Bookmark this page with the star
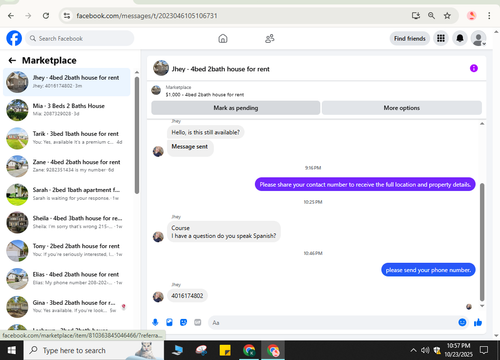 [447, 15]
